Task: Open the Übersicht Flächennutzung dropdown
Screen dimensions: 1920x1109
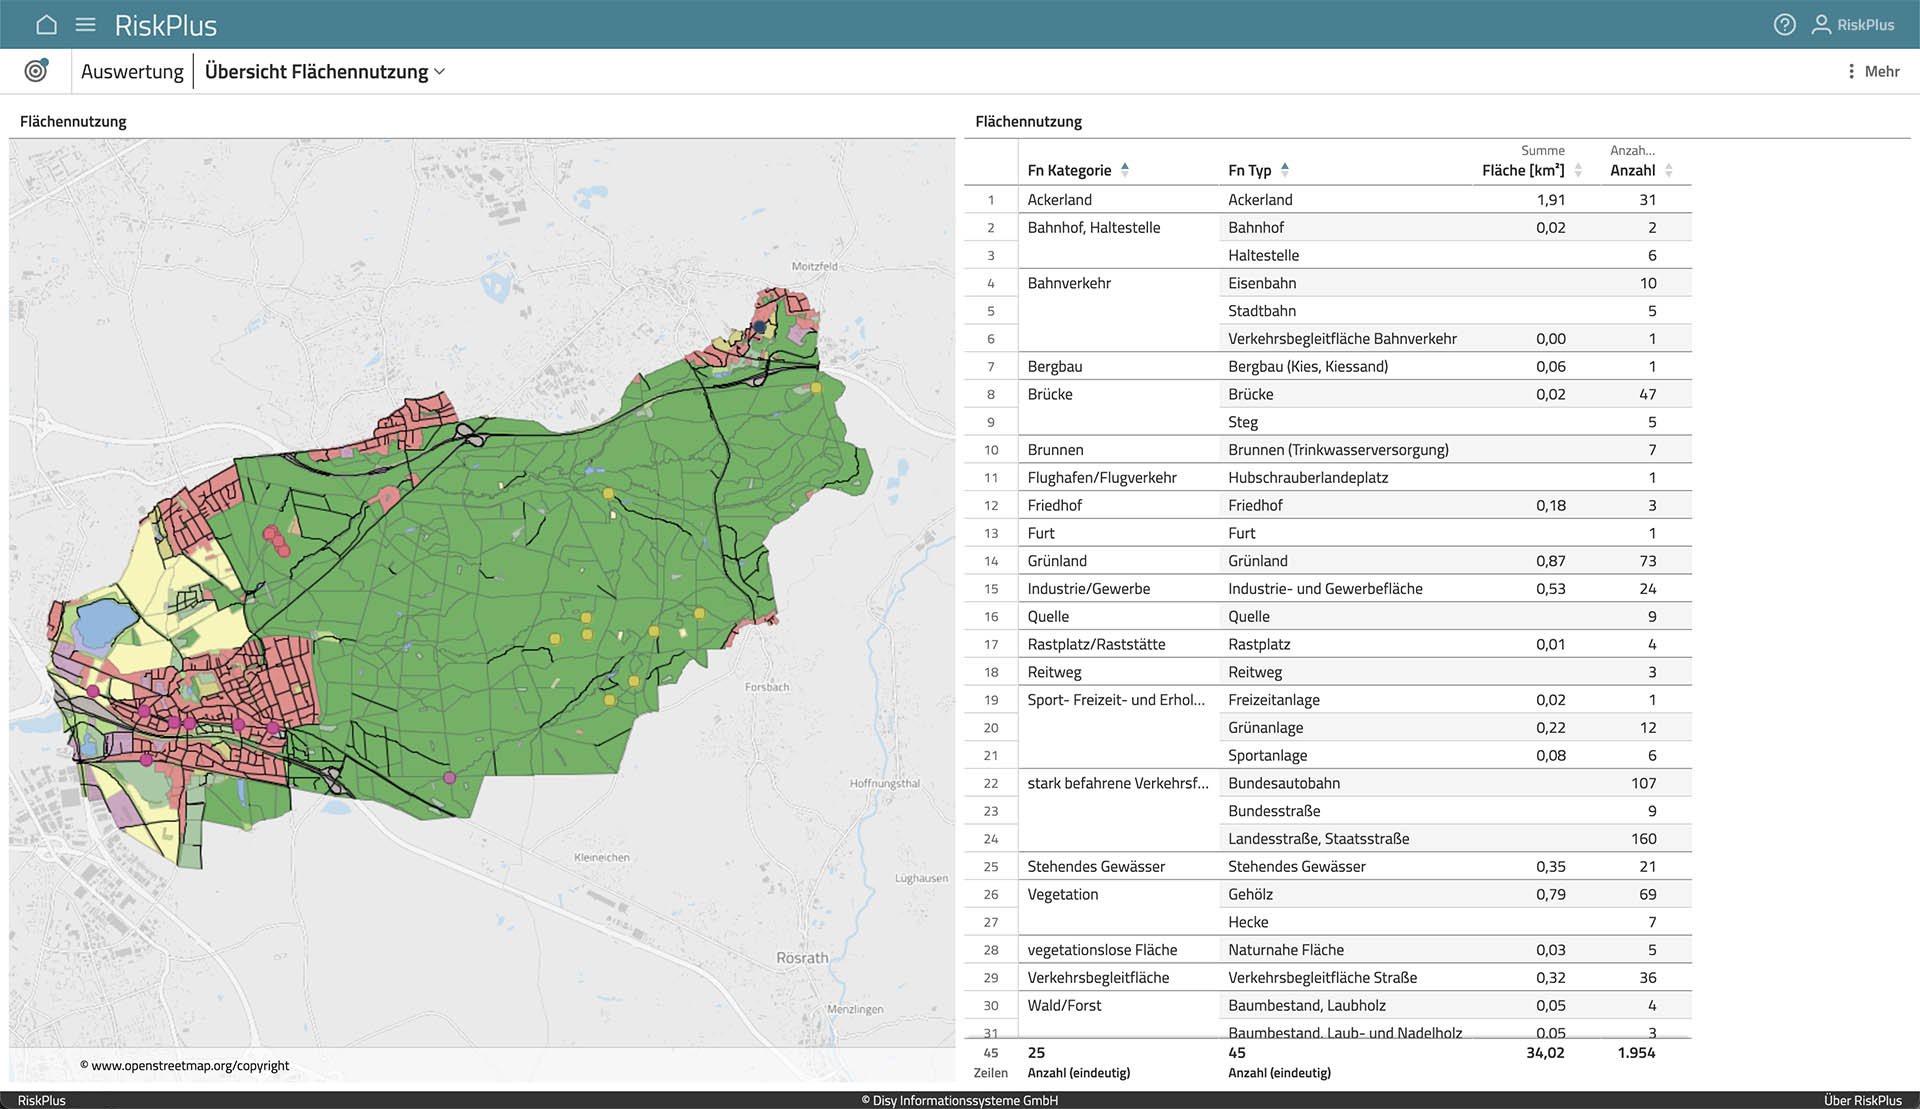Action: pyautogui.click(x=439, y=71)
